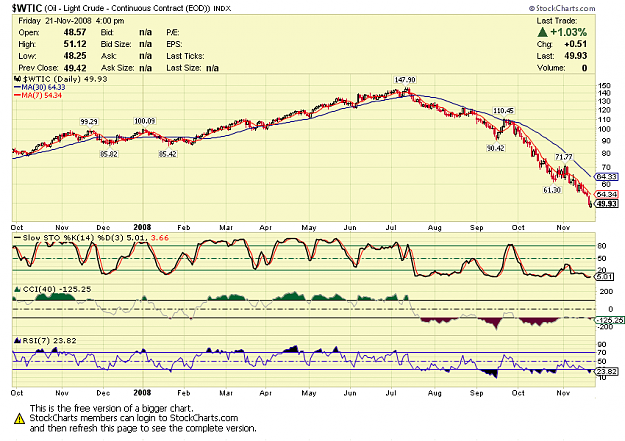Click the red 54.34 axis marker

tap(607, 195)
